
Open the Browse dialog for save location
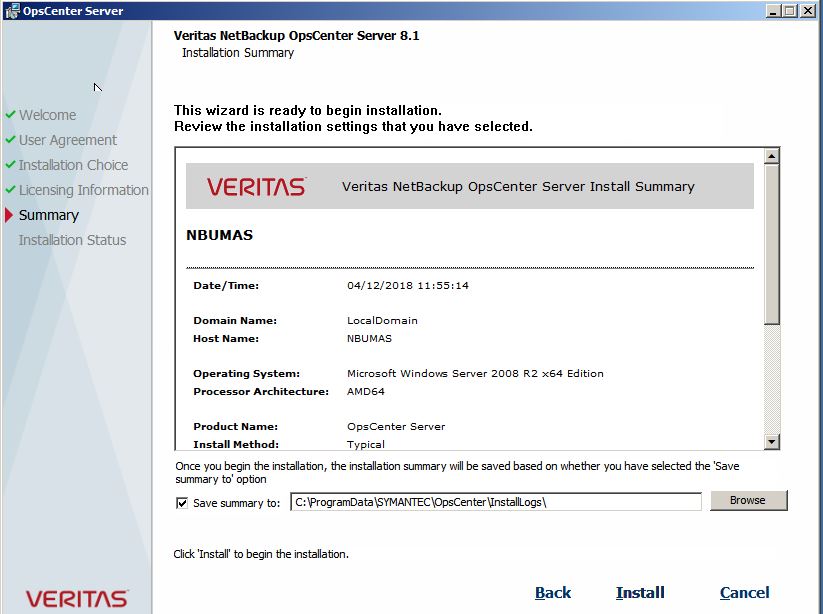(x=748, y=500)
